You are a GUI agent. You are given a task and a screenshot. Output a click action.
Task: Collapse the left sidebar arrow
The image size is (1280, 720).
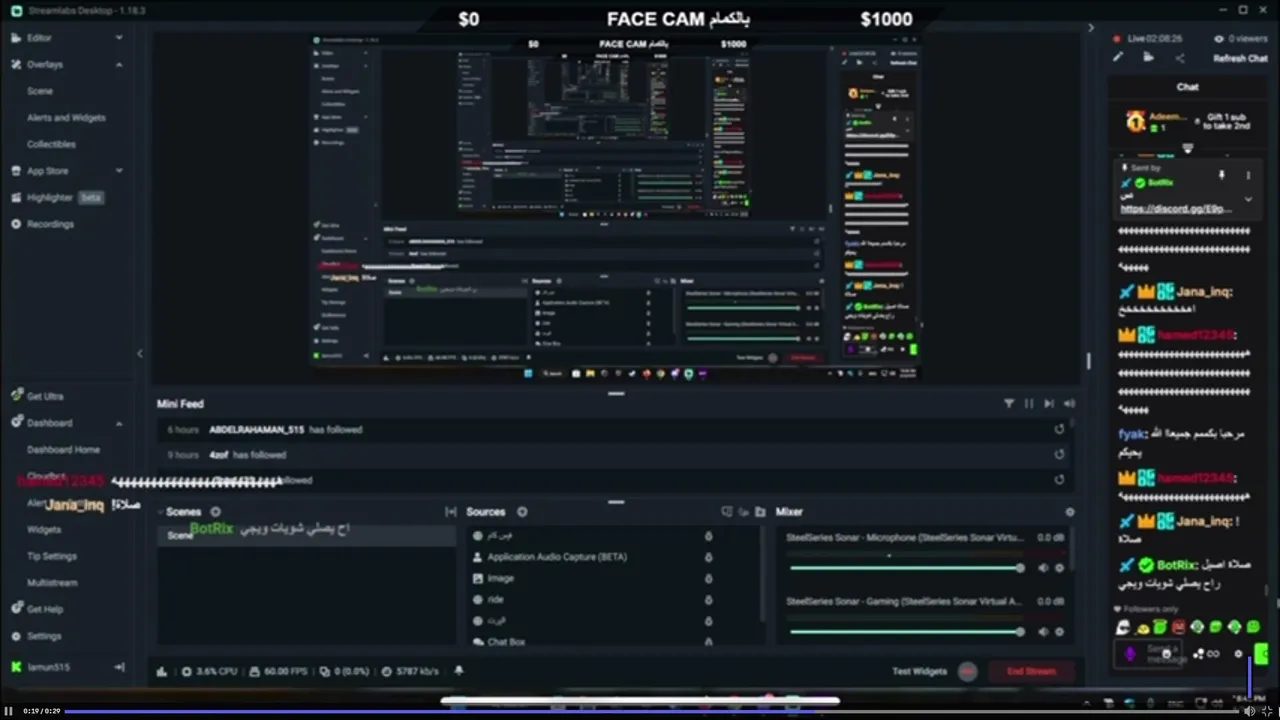click(x=140, y=353)
